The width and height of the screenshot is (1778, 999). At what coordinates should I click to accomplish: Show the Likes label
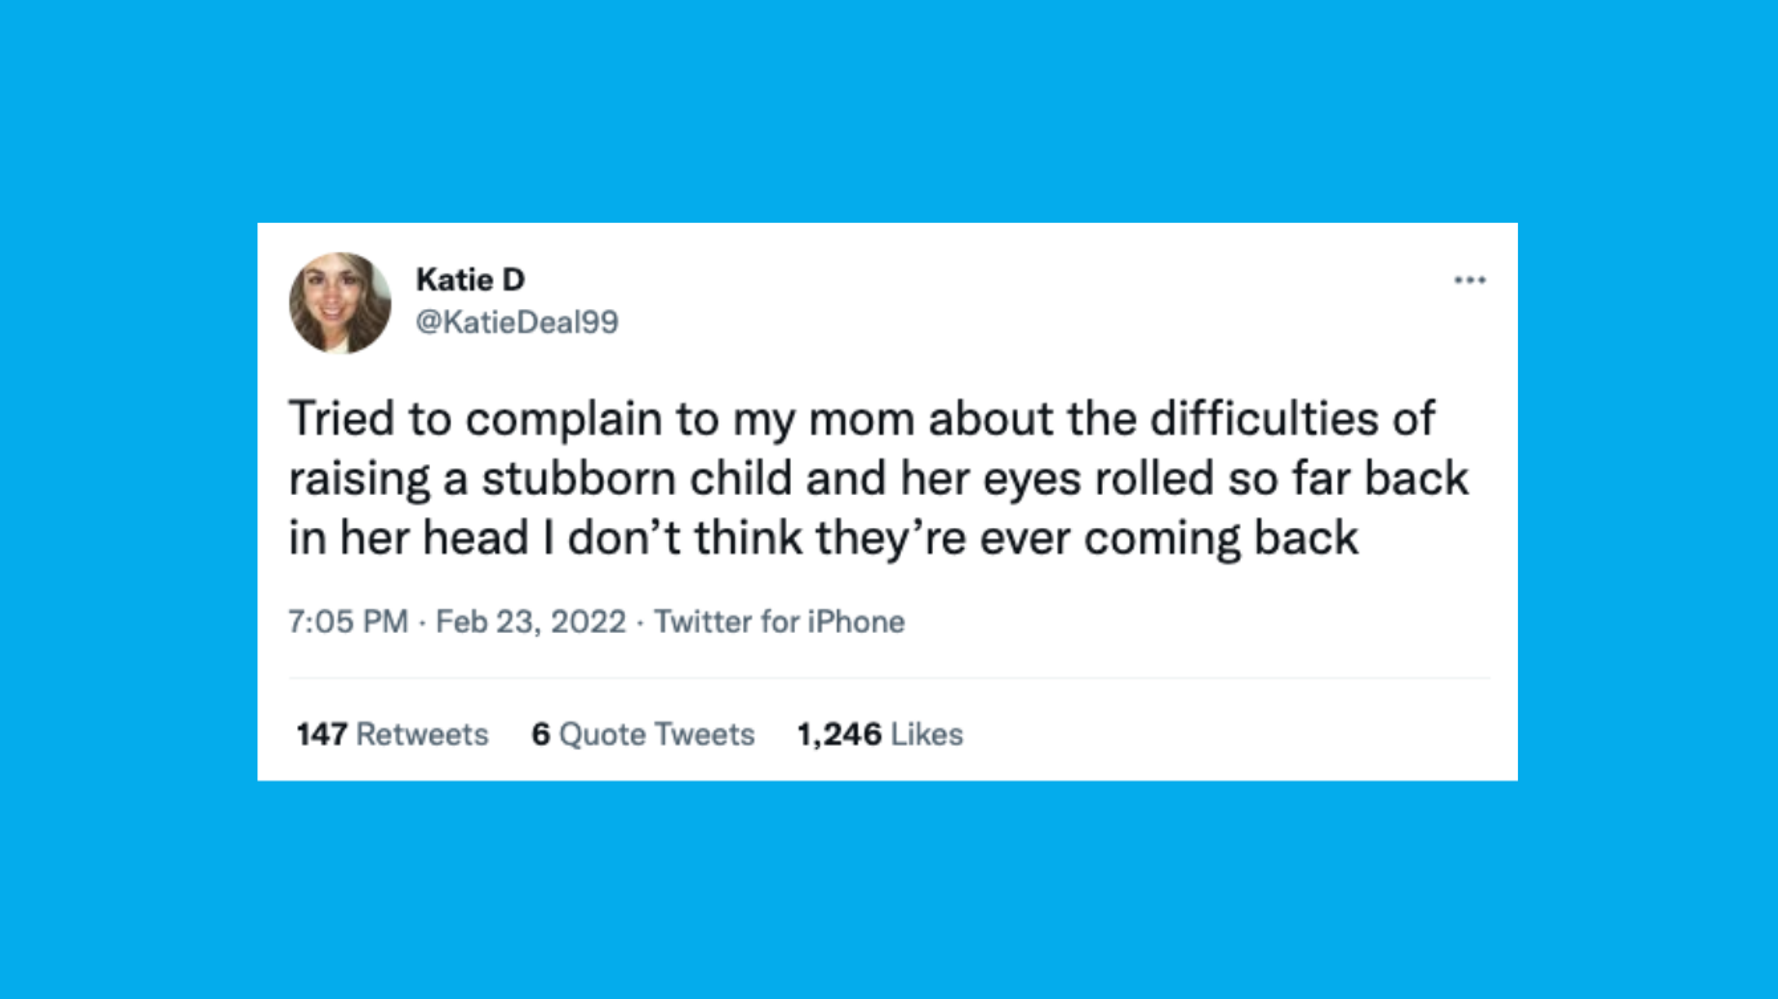click(x=927, y=735)
